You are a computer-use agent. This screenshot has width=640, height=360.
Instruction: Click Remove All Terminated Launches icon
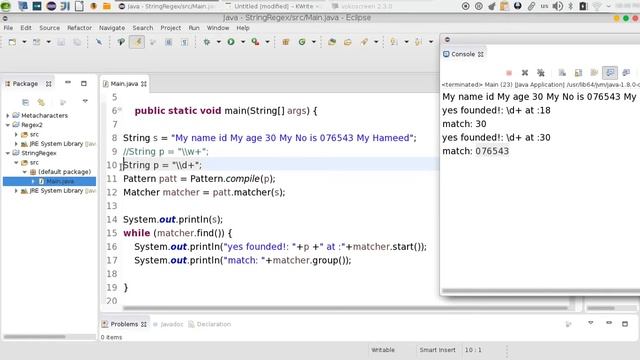coord(541,73)
